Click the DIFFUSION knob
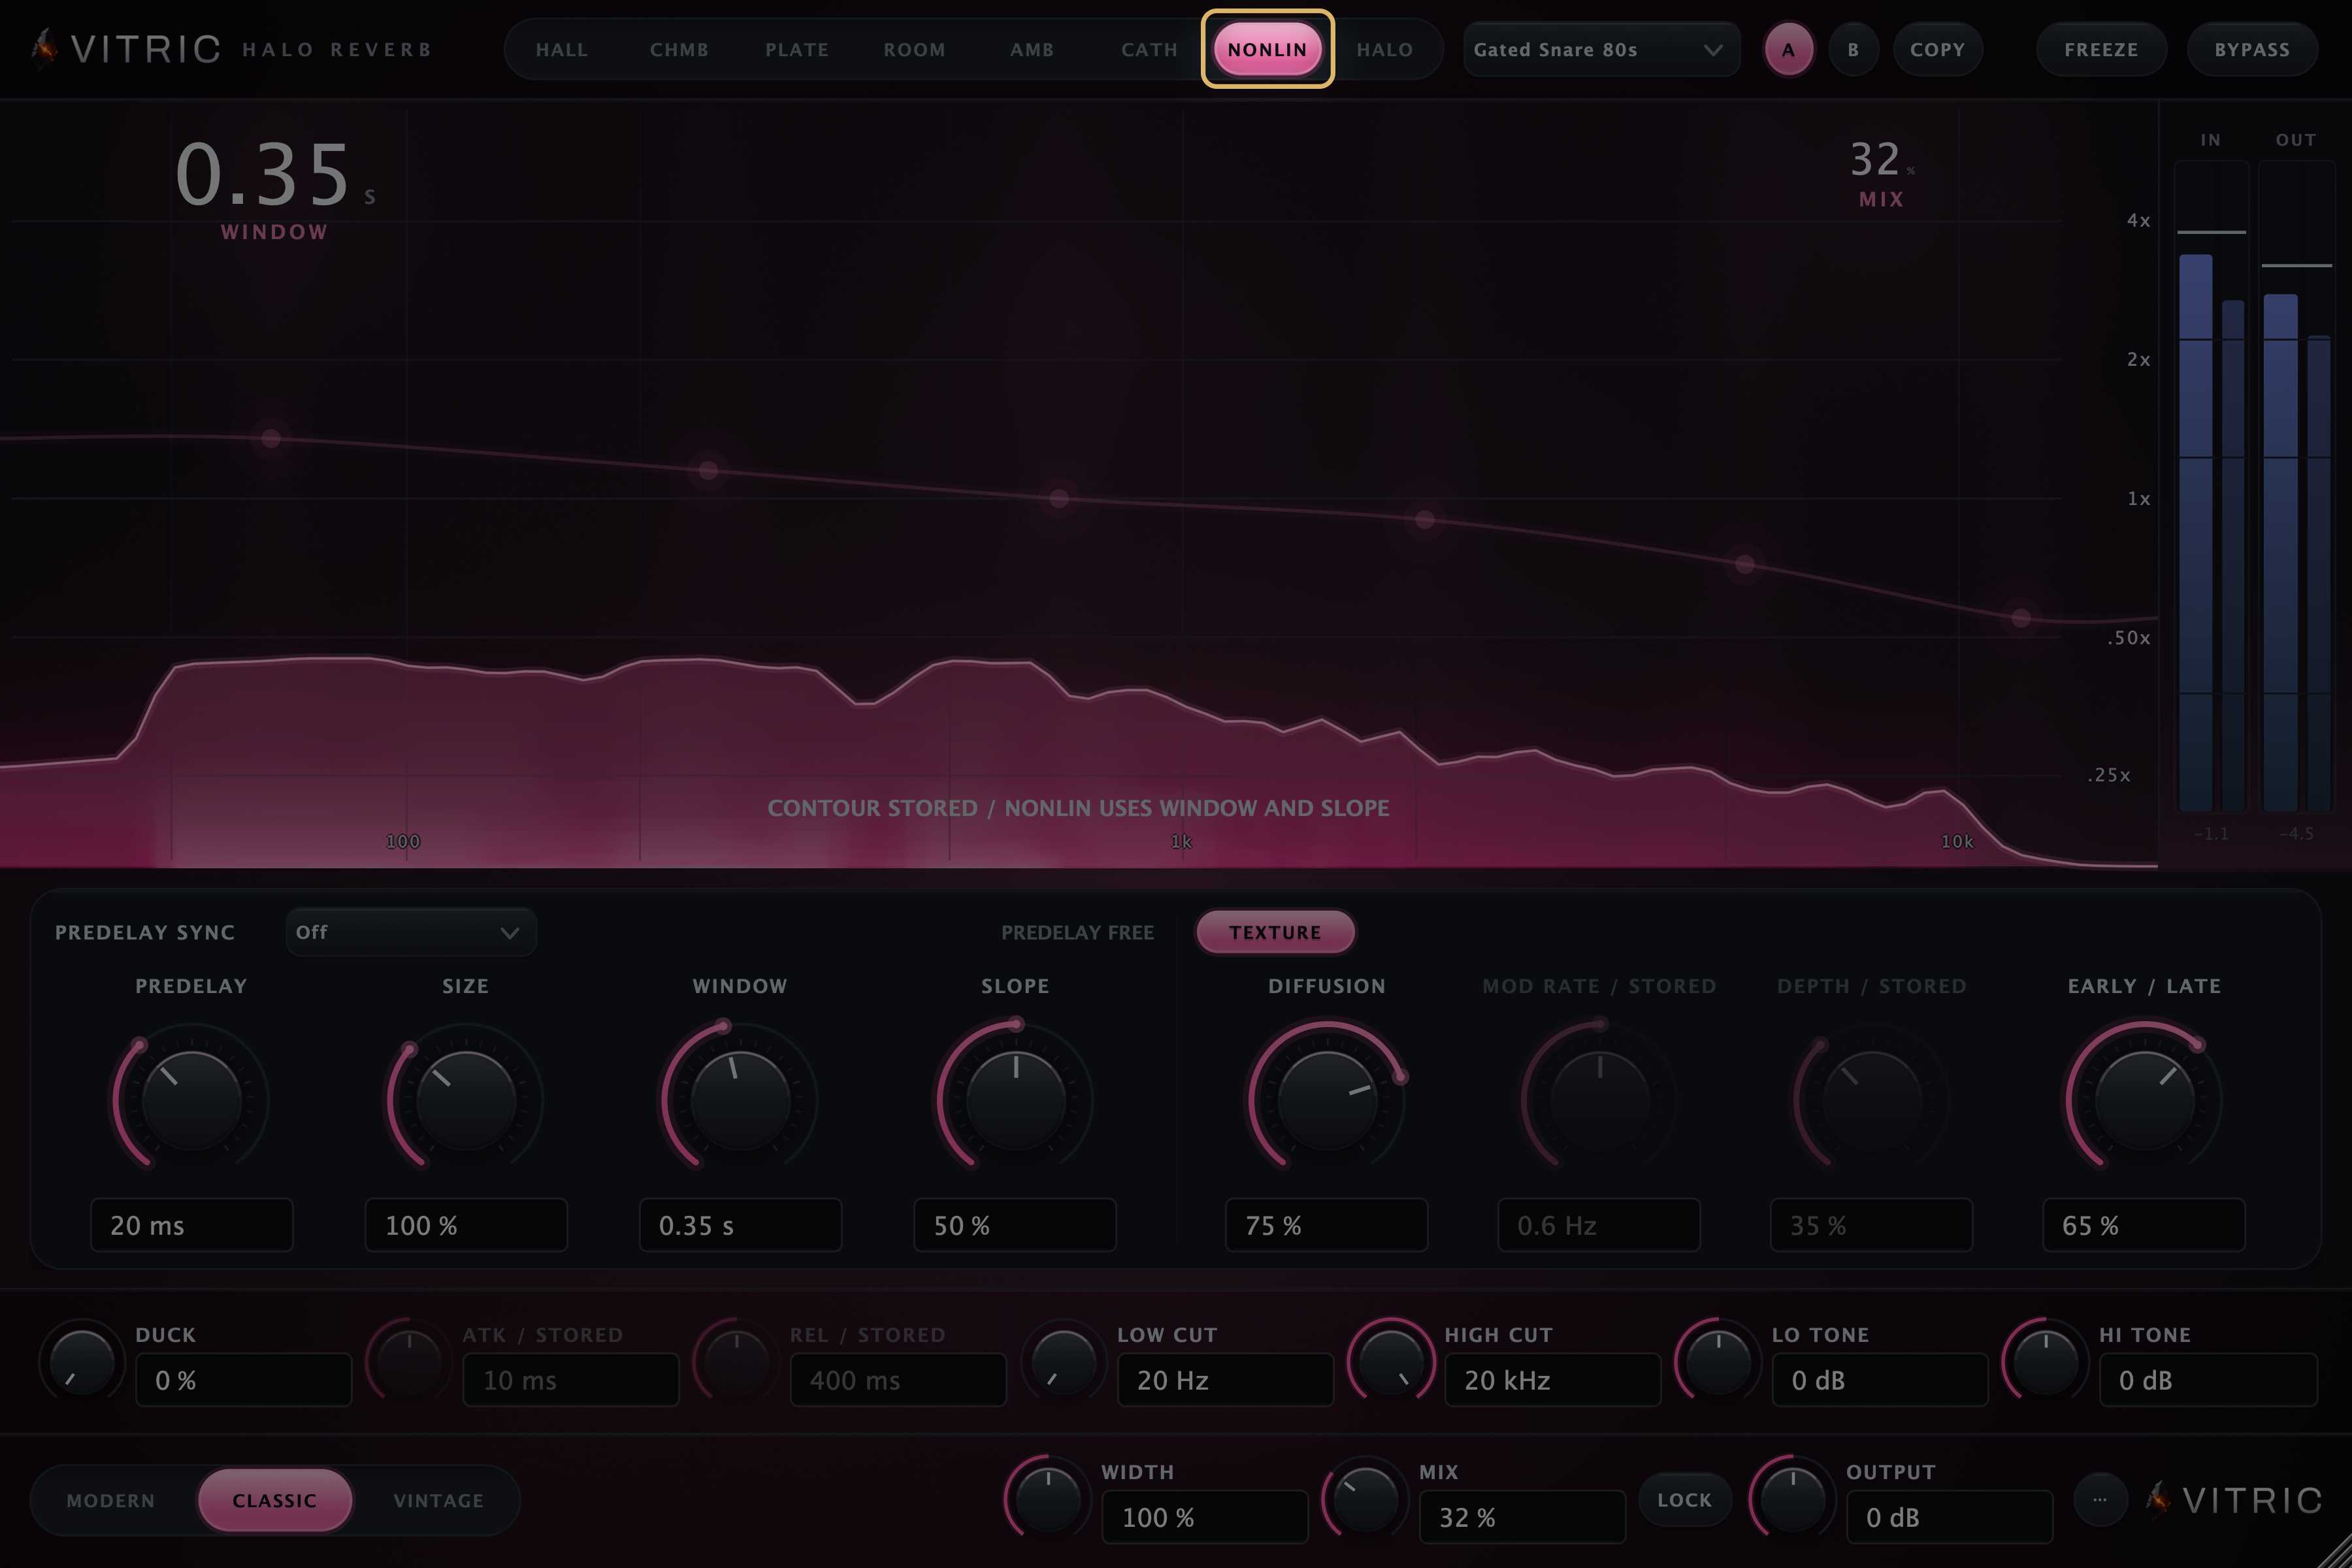2352x1568 pixels. pos(1327,1100)
